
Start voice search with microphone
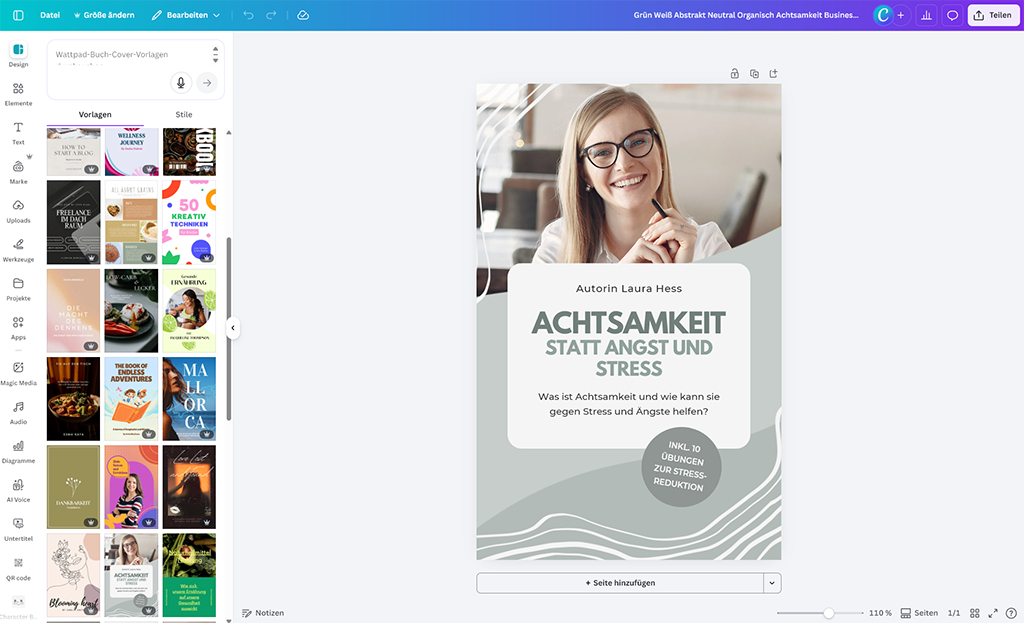point(181,83)
